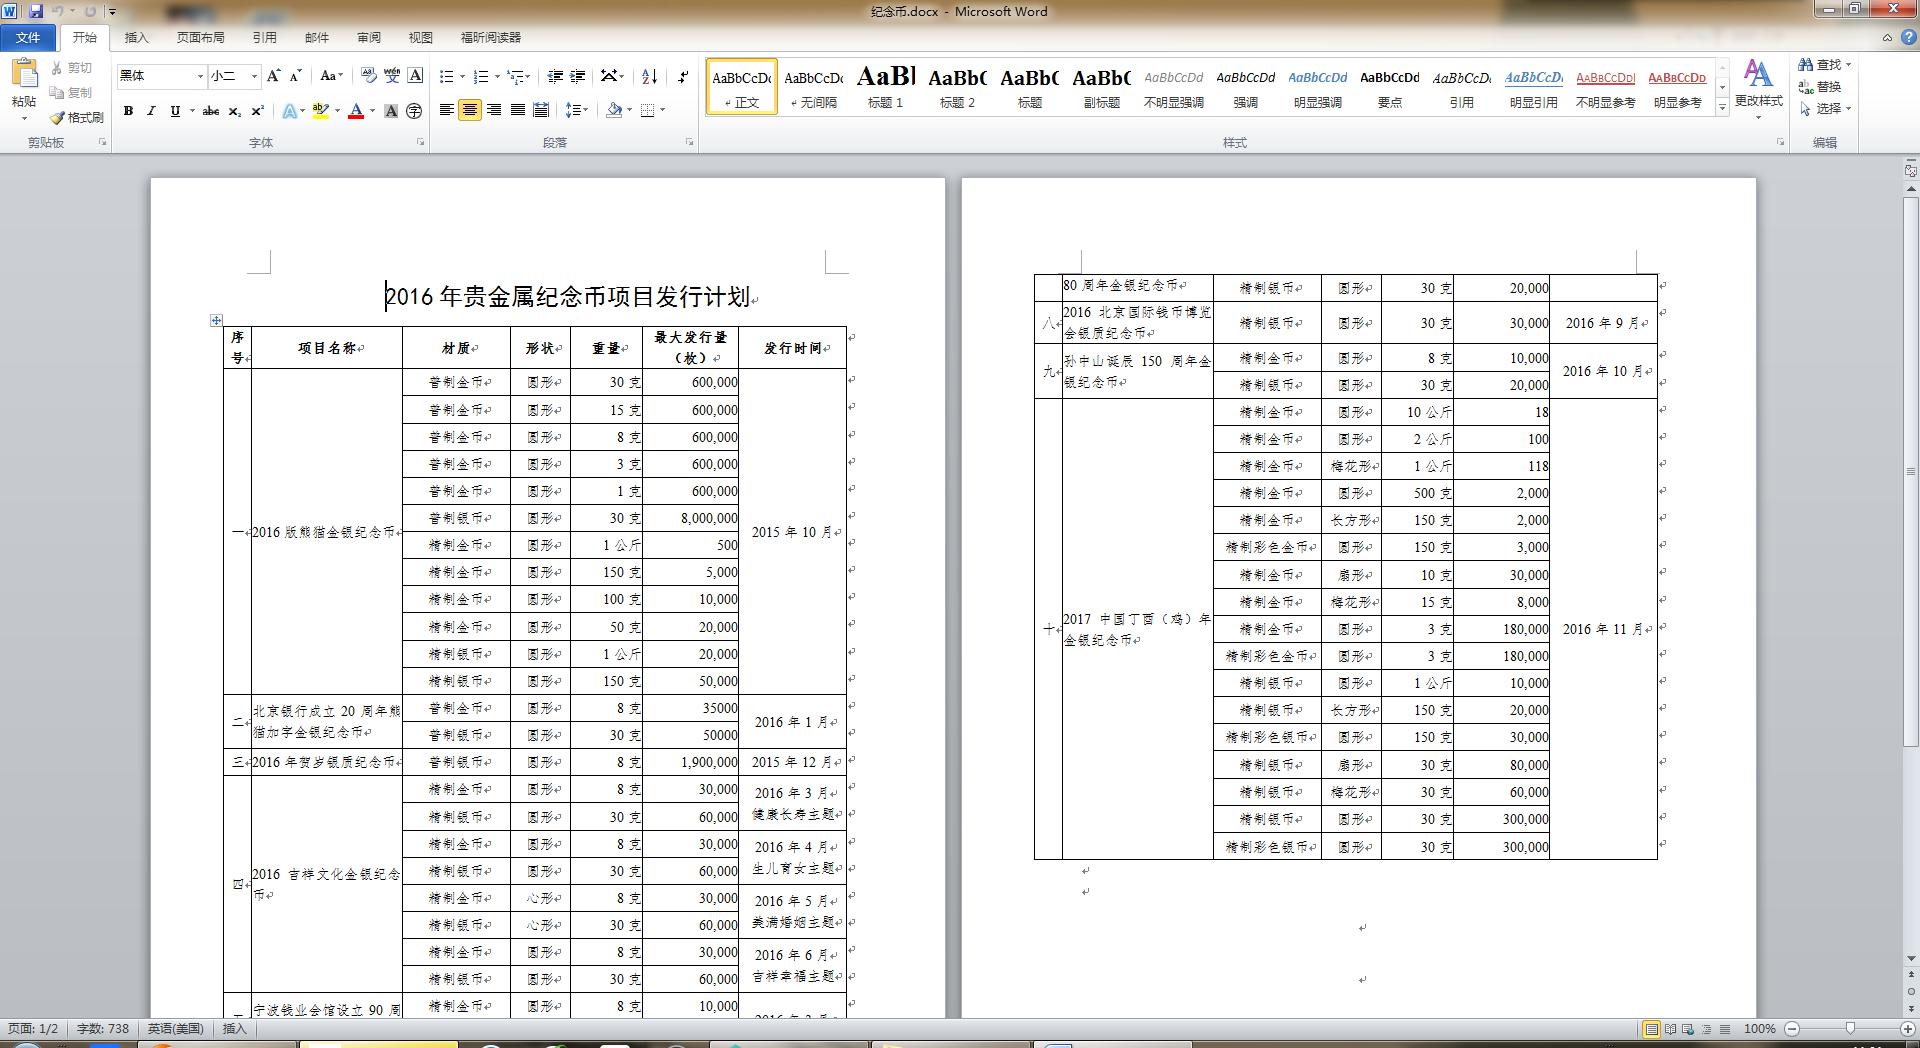The image size is (1920, 1048).
Task: Open the font size dropdown showing 小二
Action: pos(252,76)
